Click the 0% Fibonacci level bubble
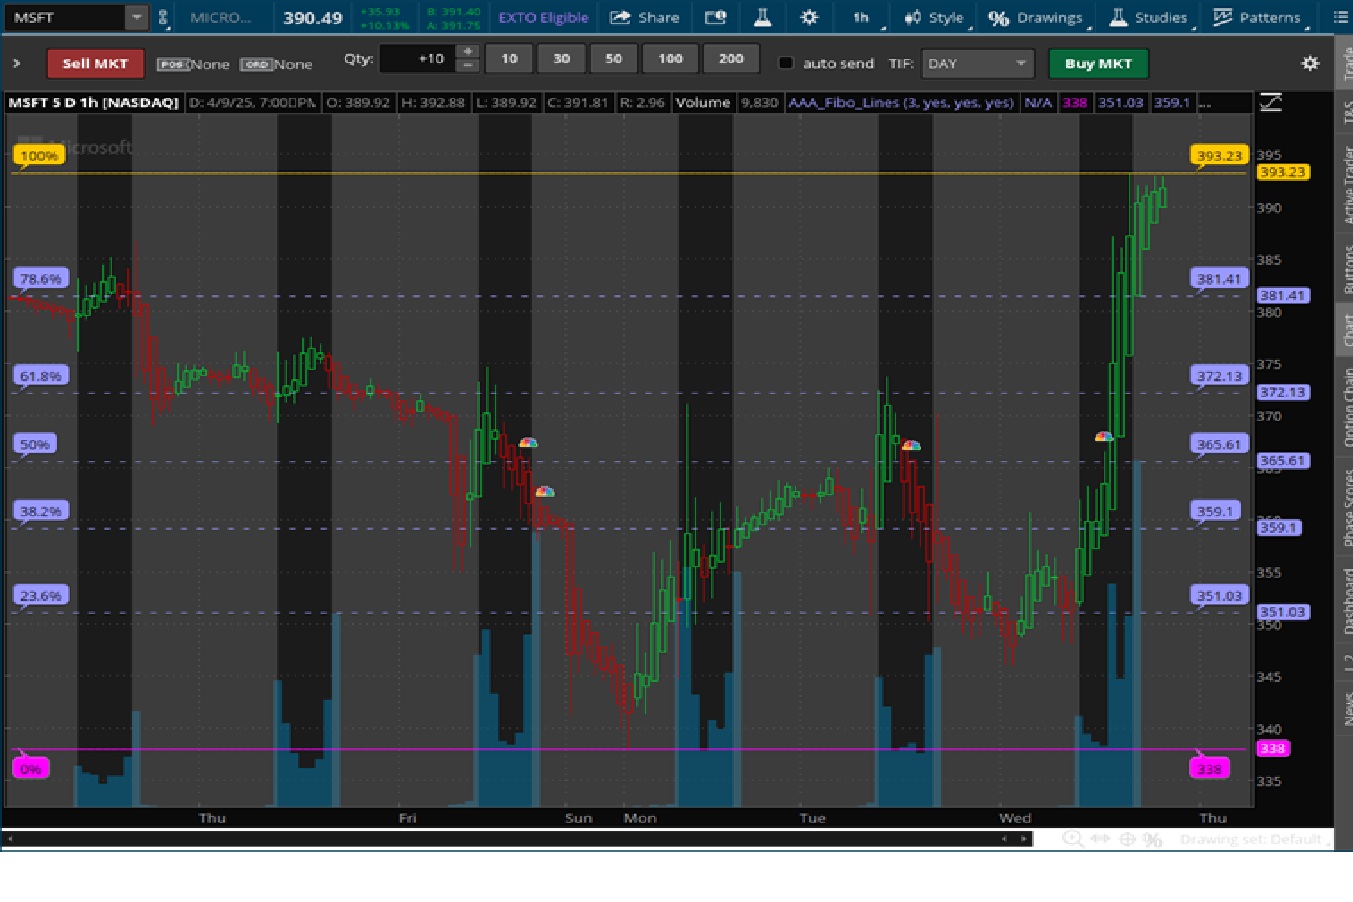This screenshot has height=902, width=1353. 30,768
